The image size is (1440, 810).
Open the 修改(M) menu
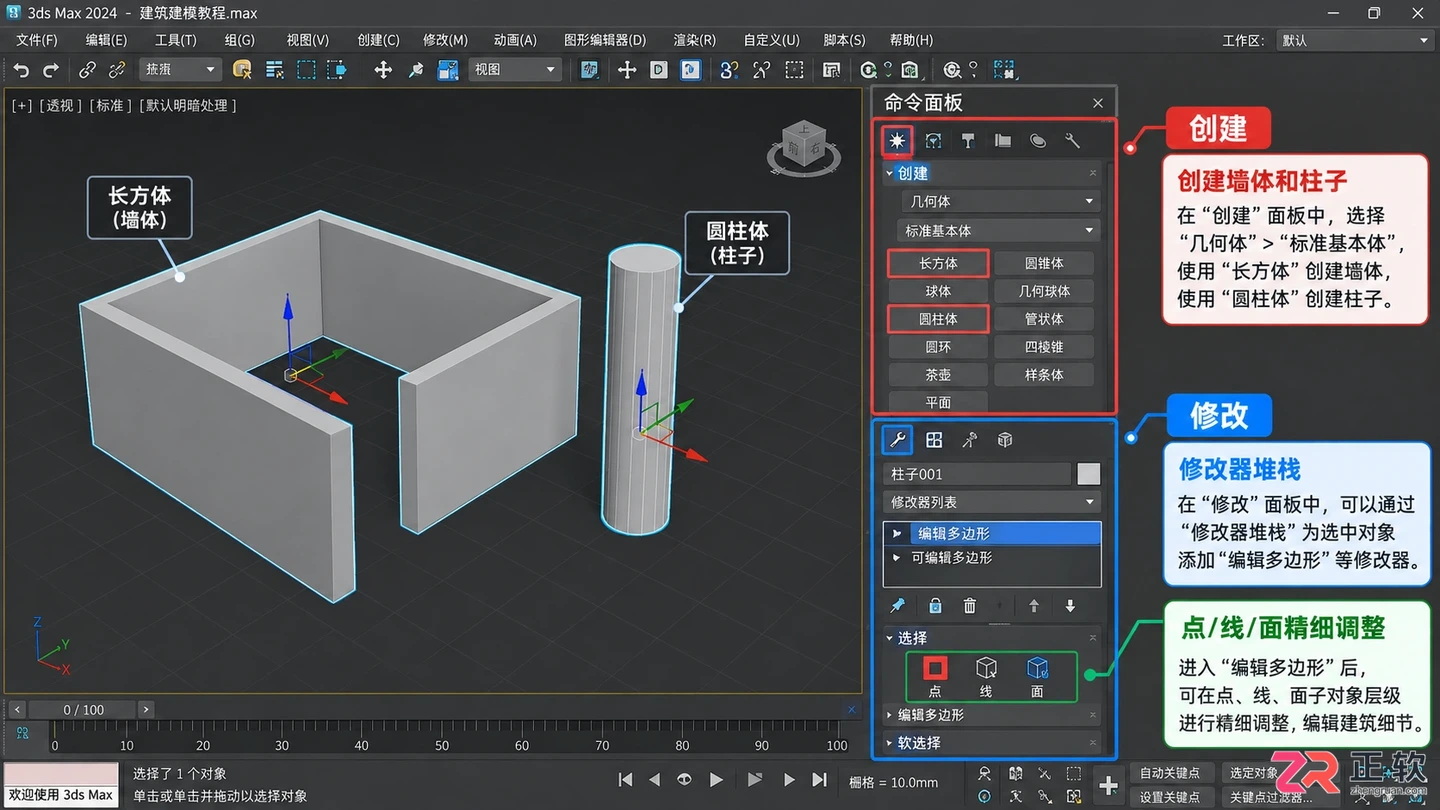(x=445, y=40)
